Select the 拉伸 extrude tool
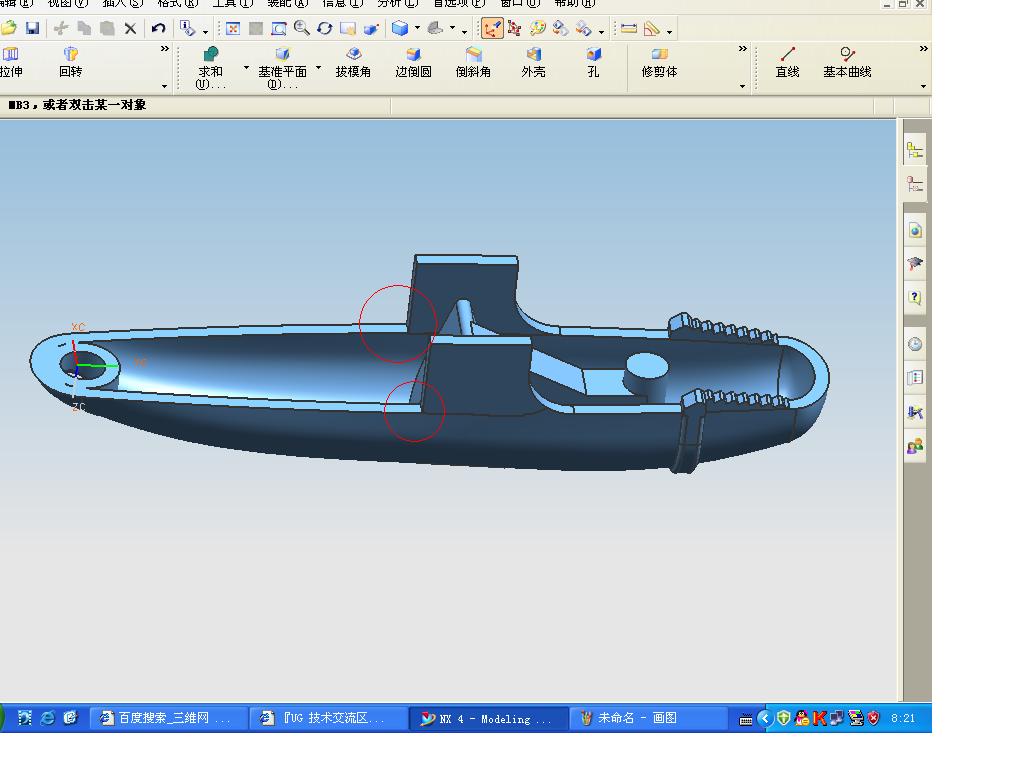This screenshot has width=1024, height=768. click(11, 63)
